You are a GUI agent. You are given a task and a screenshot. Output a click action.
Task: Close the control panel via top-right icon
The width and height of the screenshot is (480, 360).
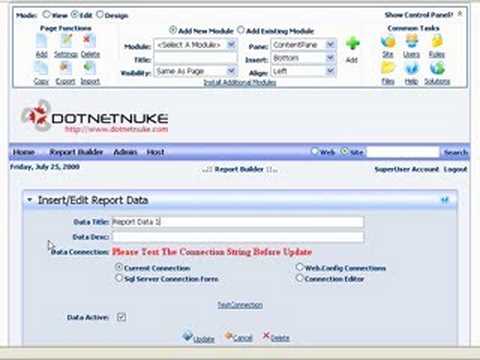point(460,14)
